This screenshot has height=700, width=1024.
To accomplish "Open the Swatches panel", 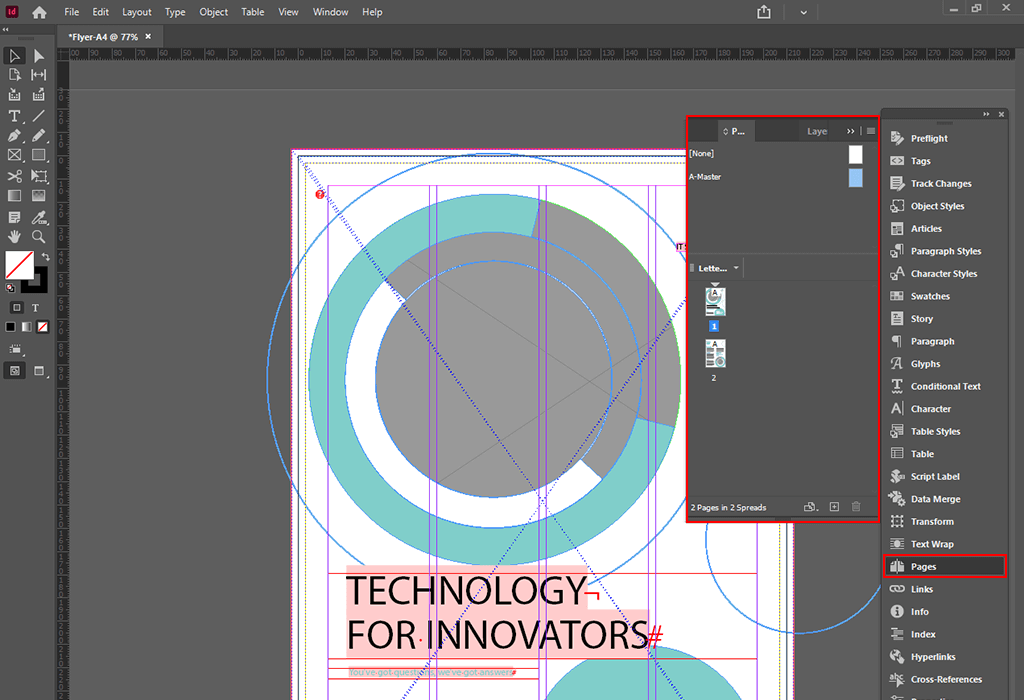I will (930, 296).
